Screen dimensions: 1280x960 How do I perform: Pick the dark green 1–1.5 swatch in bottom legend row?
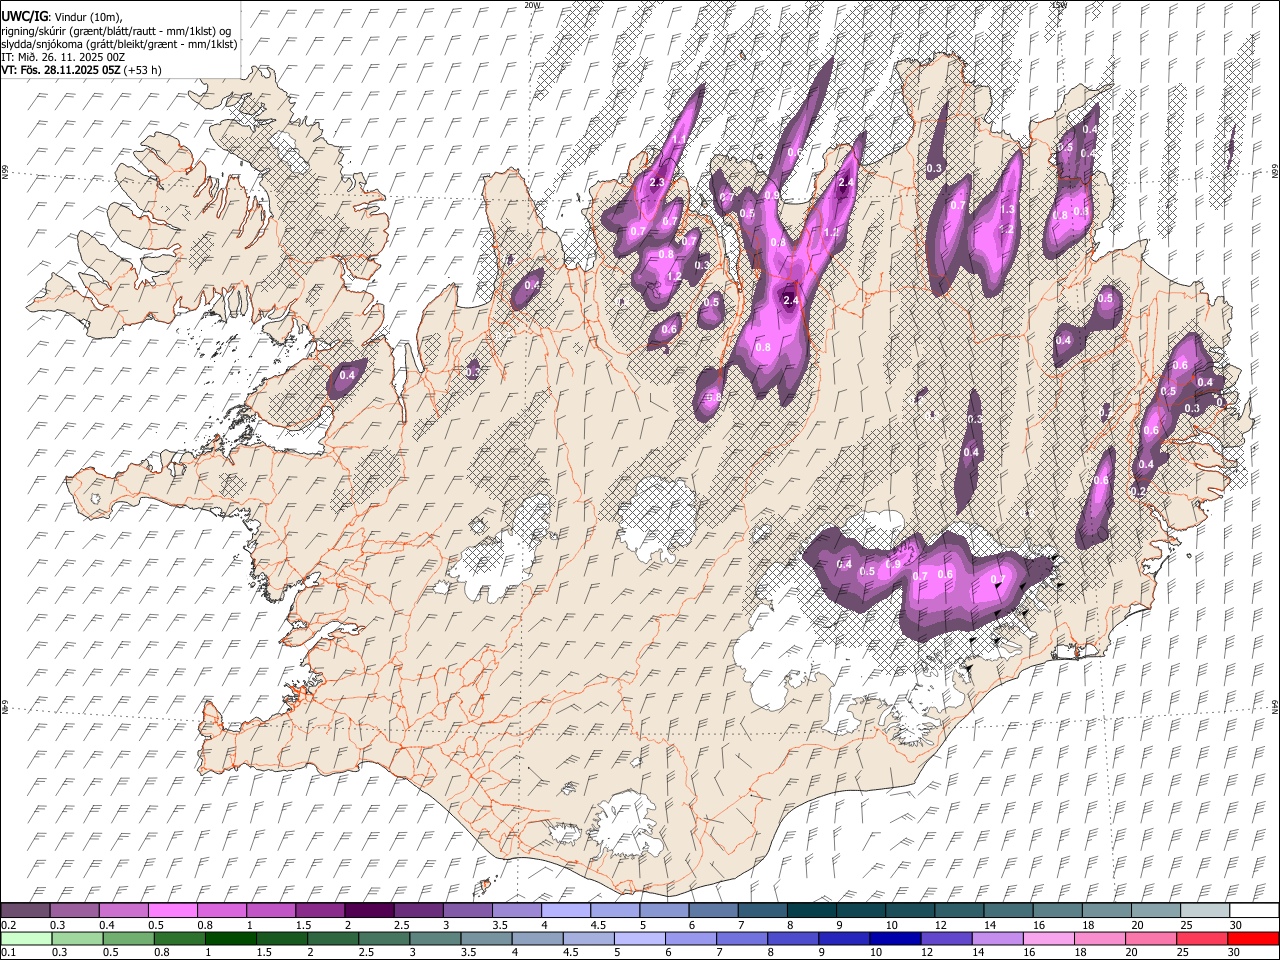coord(230,938)
